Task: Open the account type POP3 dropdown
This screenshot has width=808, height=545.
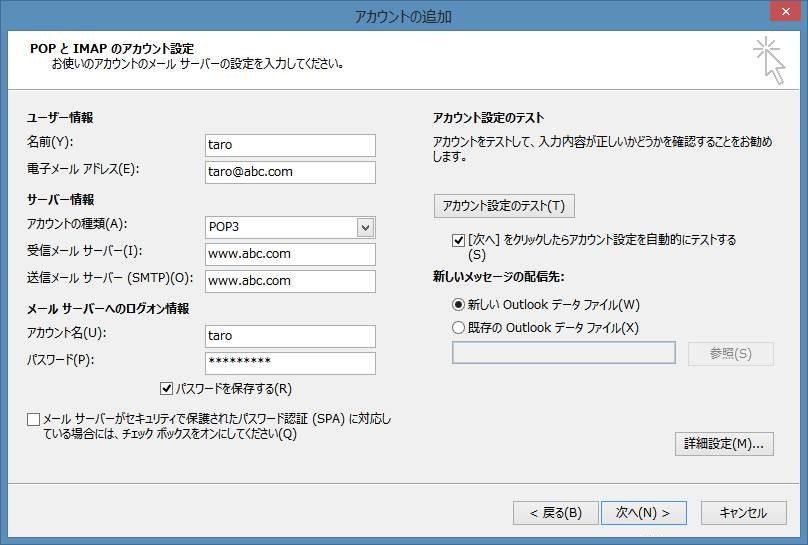Action: coord(280,227)
